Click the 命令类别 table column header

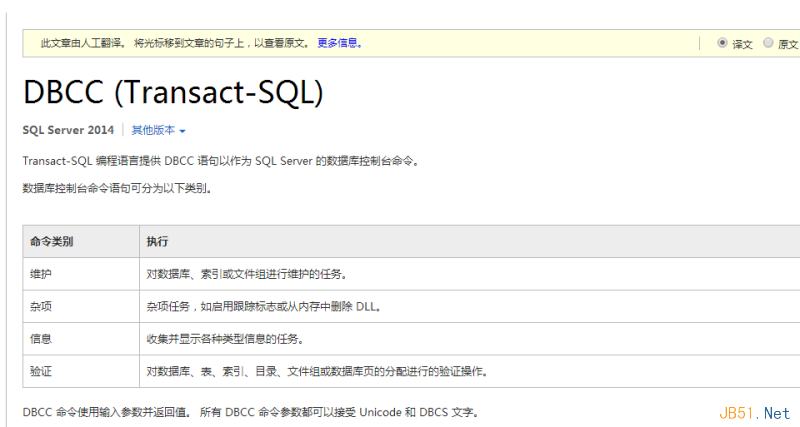coord(52,242)
